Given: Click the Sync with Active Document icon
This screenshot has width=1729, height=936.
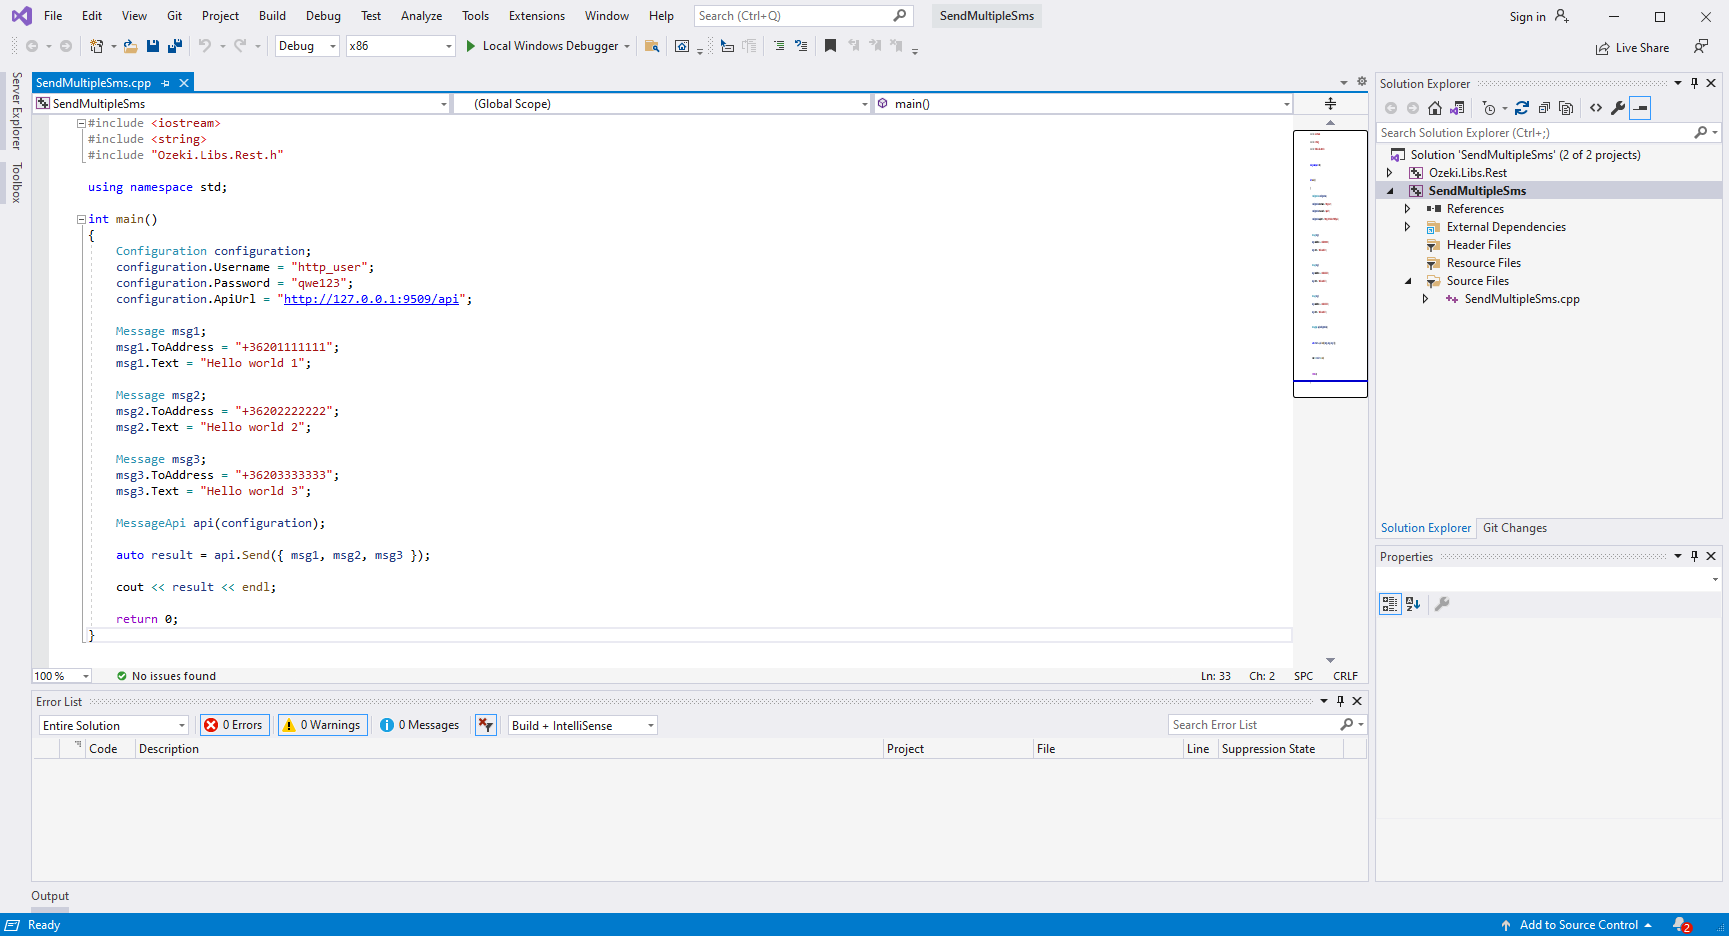Looking at the screenshot, I should 1522,108.
